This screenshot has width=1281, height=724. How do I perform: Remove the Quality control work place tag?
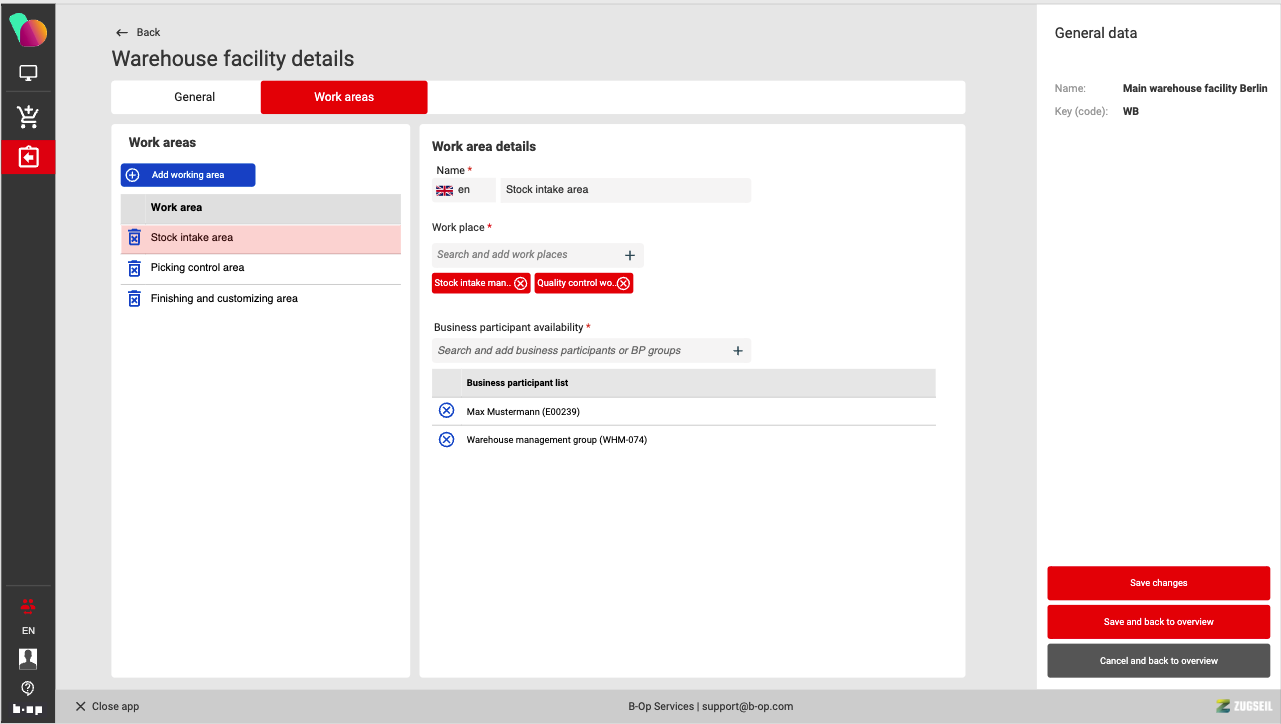coord(623,283)
